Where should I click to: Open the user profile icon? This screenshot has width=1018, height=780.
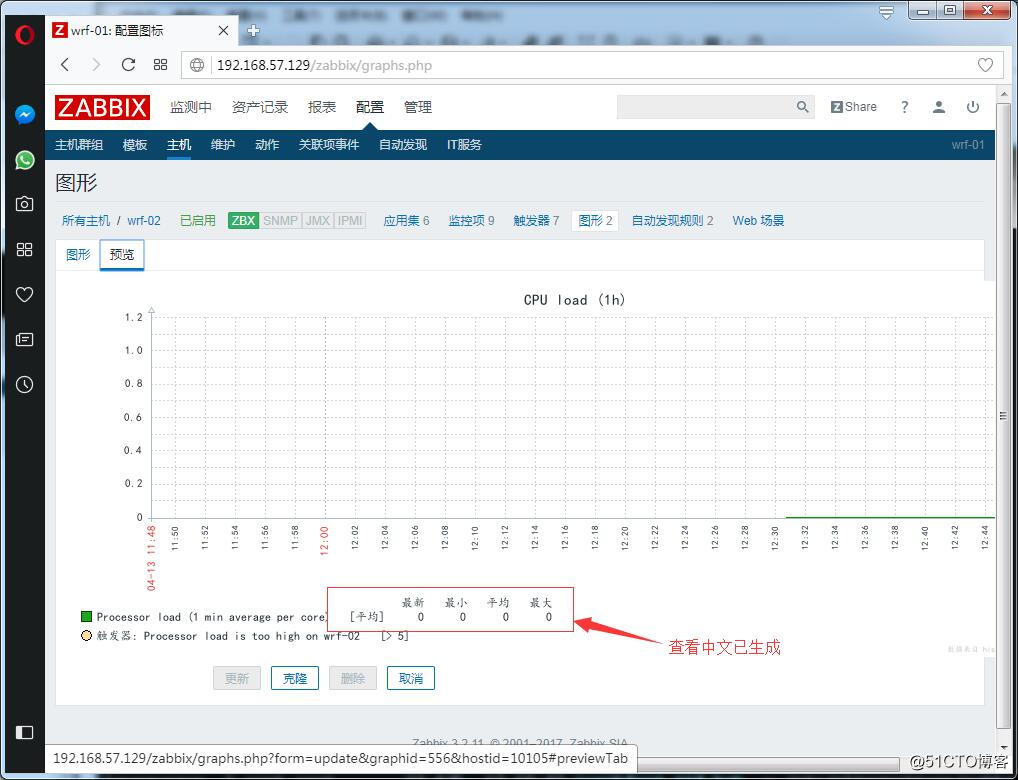(x=939, y=107)
